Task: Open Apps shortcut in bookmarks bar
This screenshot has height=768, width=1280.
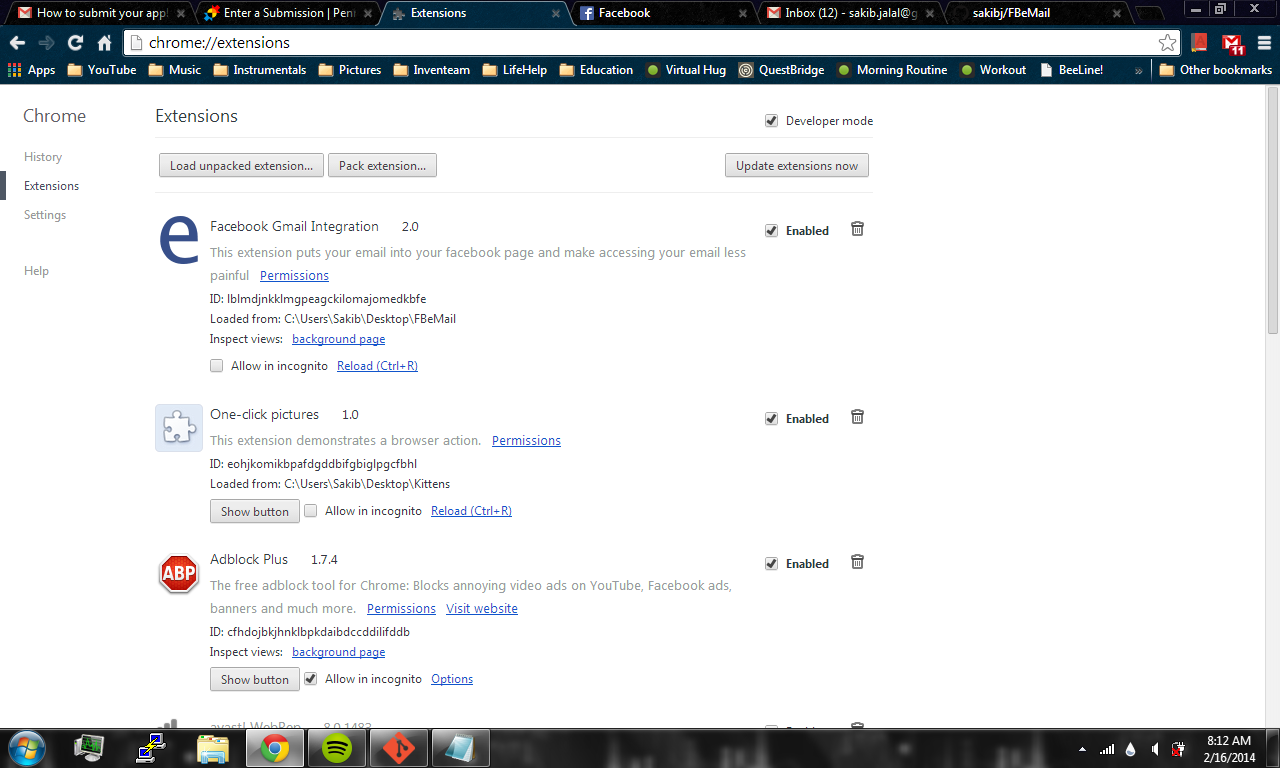Action: pyautogui.click(x=31, y=70)
